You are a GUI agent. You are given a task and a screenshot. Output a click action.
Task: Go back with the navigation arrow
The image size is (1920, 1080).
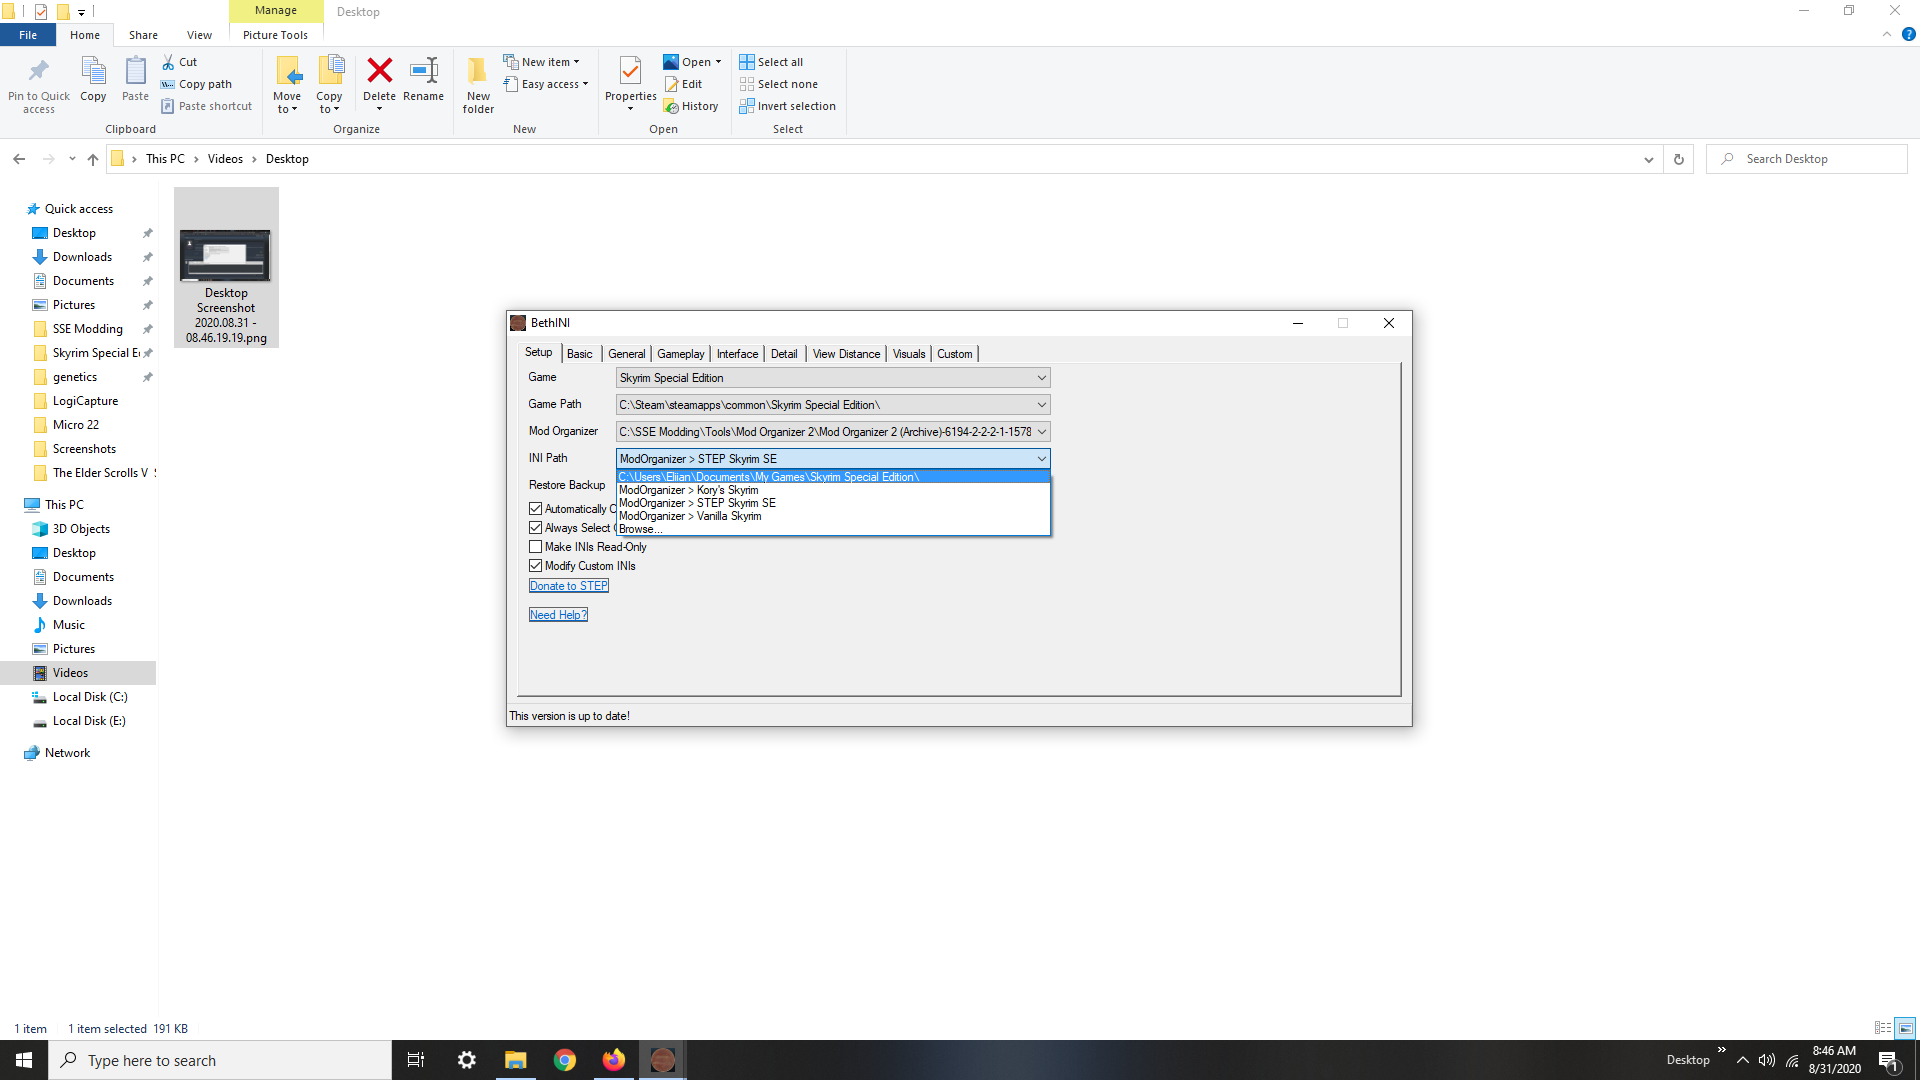pos(19,159)
